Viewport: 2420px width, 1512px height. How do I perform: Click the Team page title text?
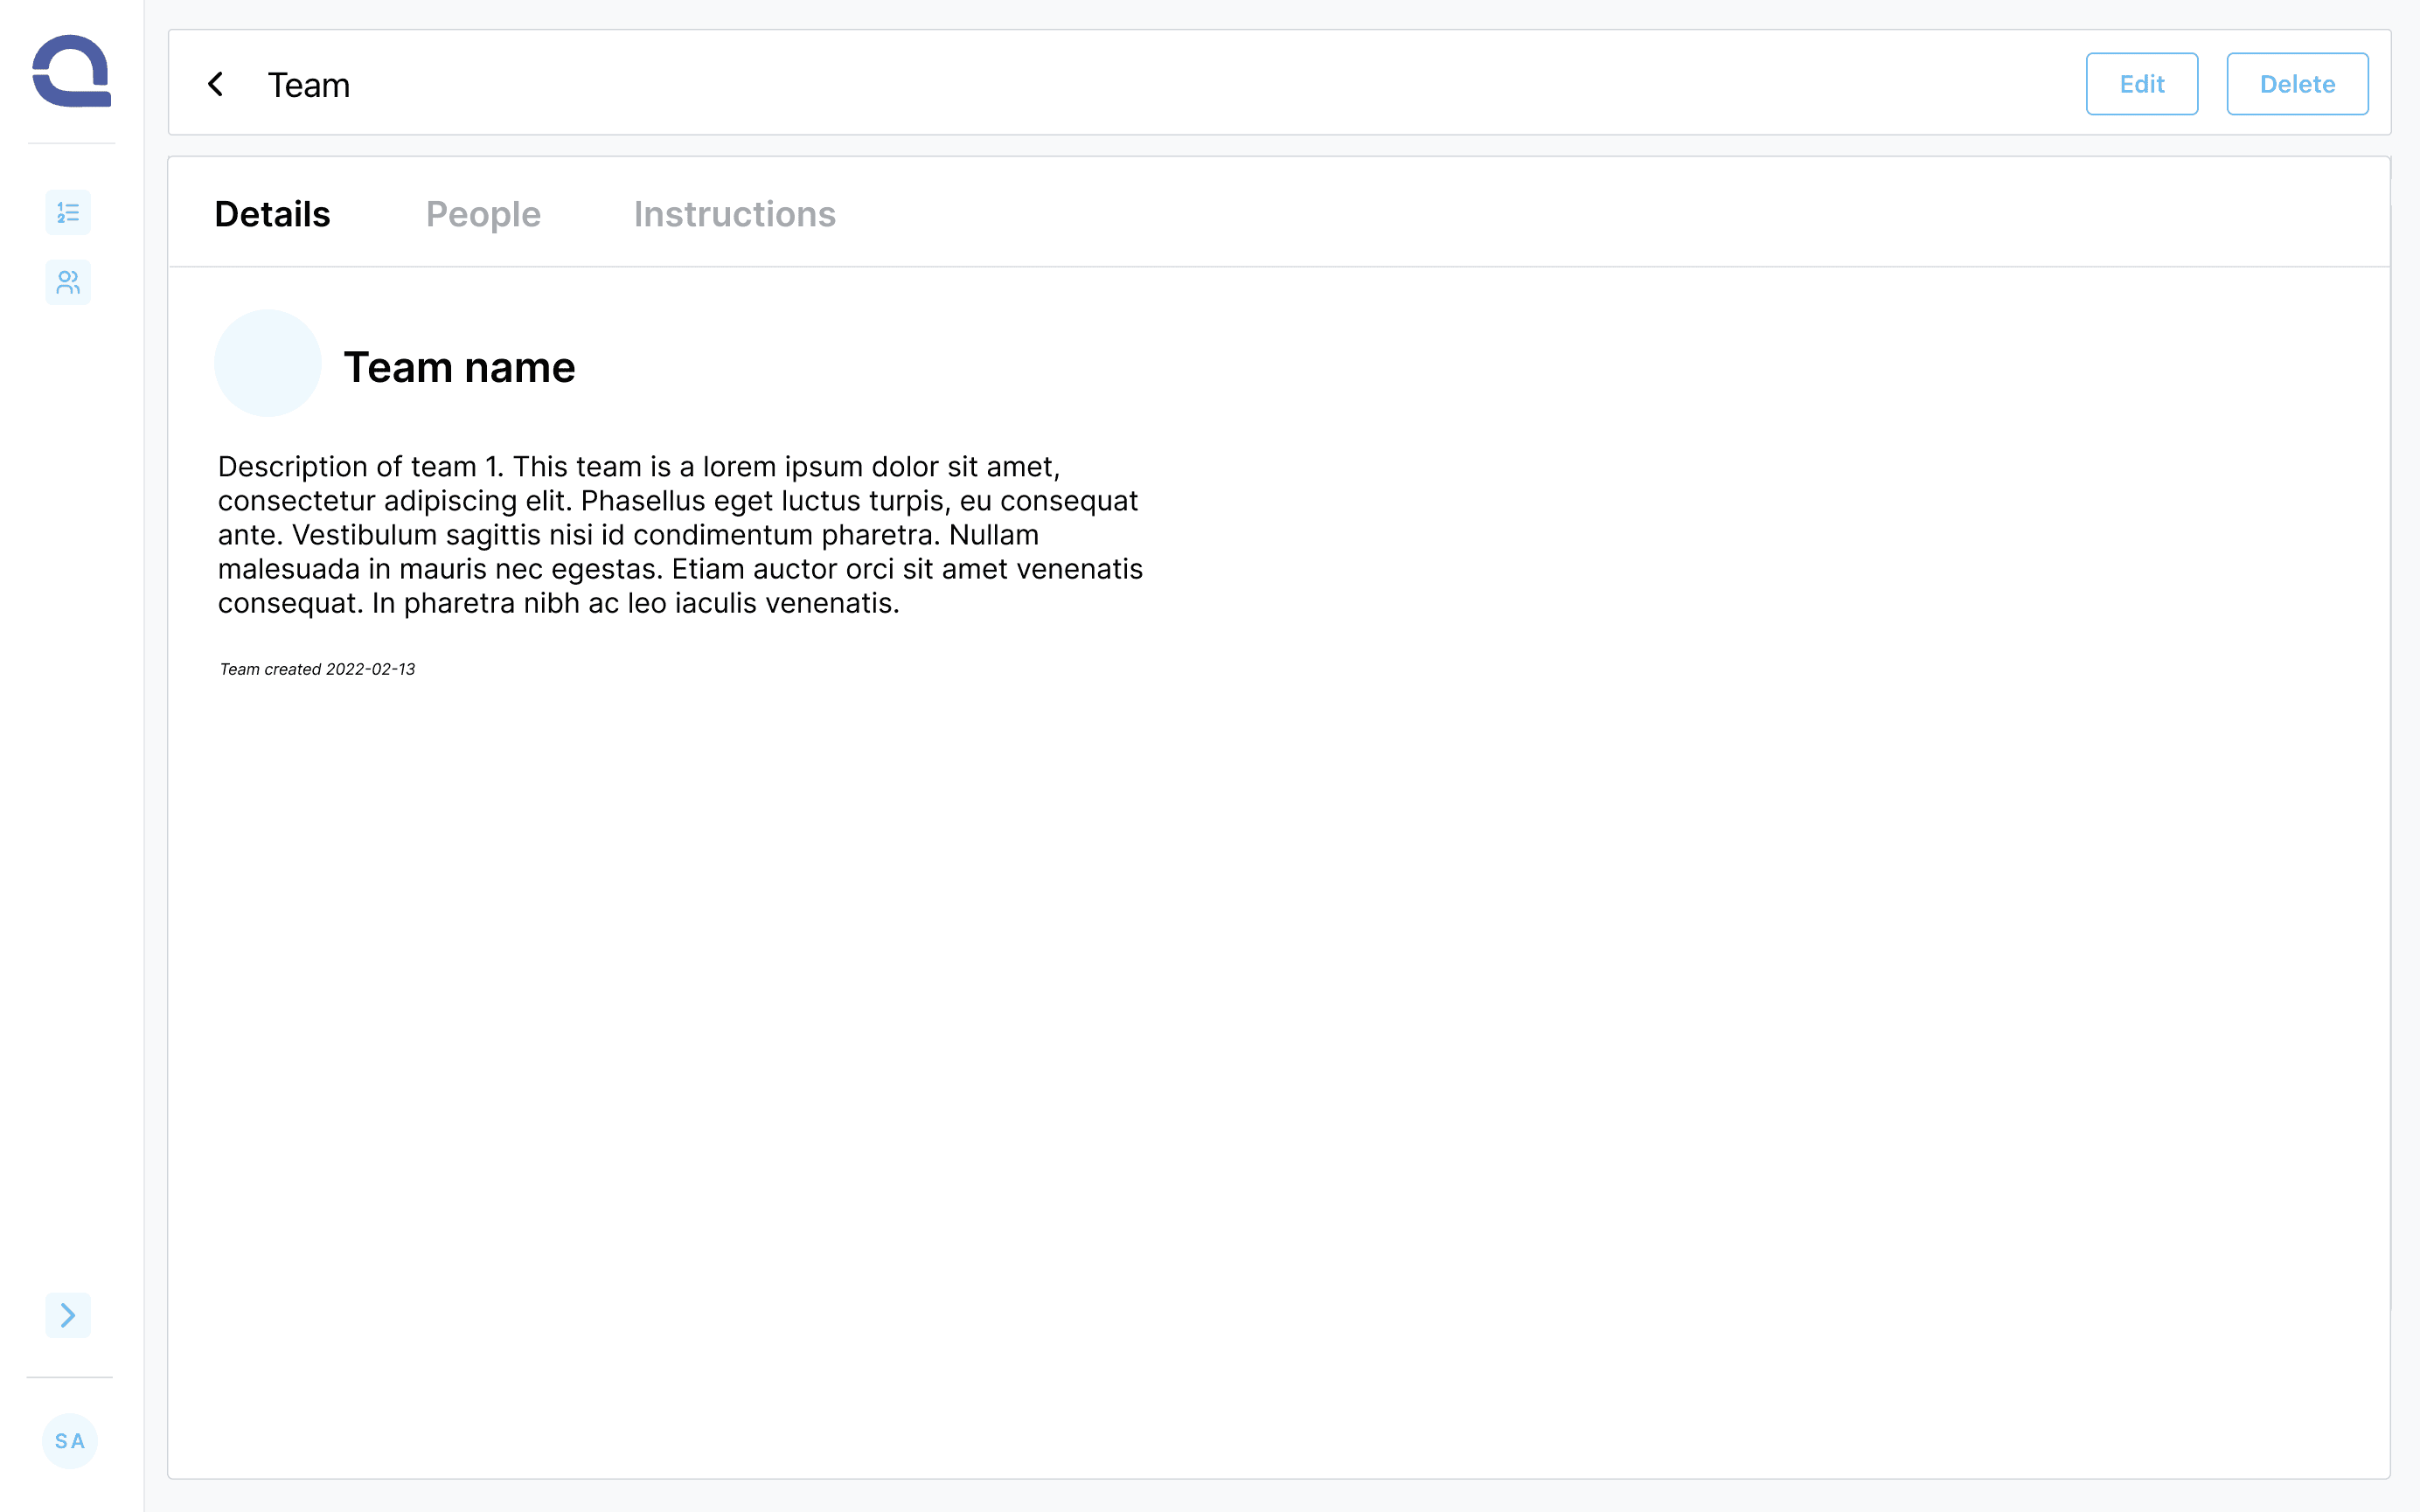(x=308, y=85)
